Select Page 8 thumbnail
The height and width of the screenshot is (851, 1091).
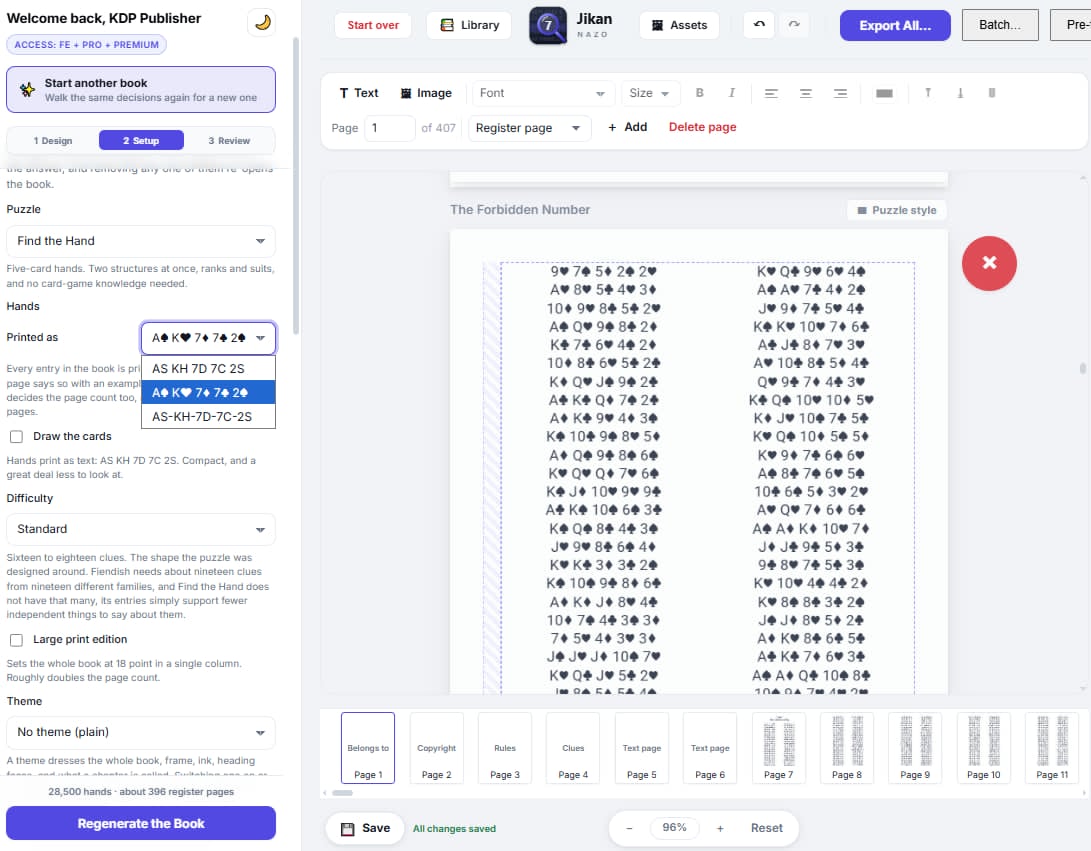click(x=847, y=748)
